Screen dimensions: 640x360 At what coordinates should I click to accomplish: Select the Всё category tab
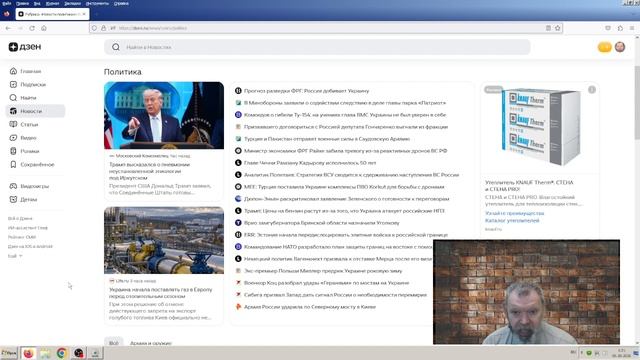pyautogui.click(x=114, y=343)
